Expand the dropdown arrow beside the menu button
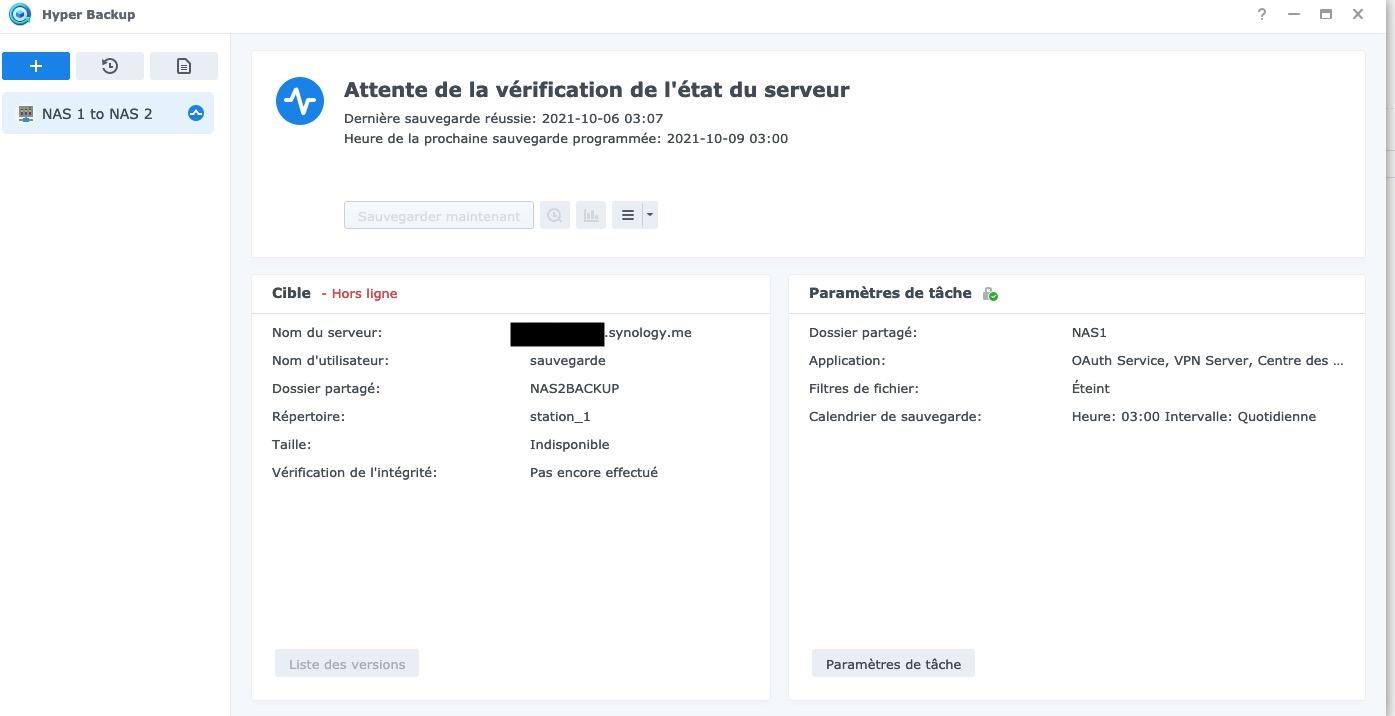This screenshot has width=1395, height=716. point(649,215)
